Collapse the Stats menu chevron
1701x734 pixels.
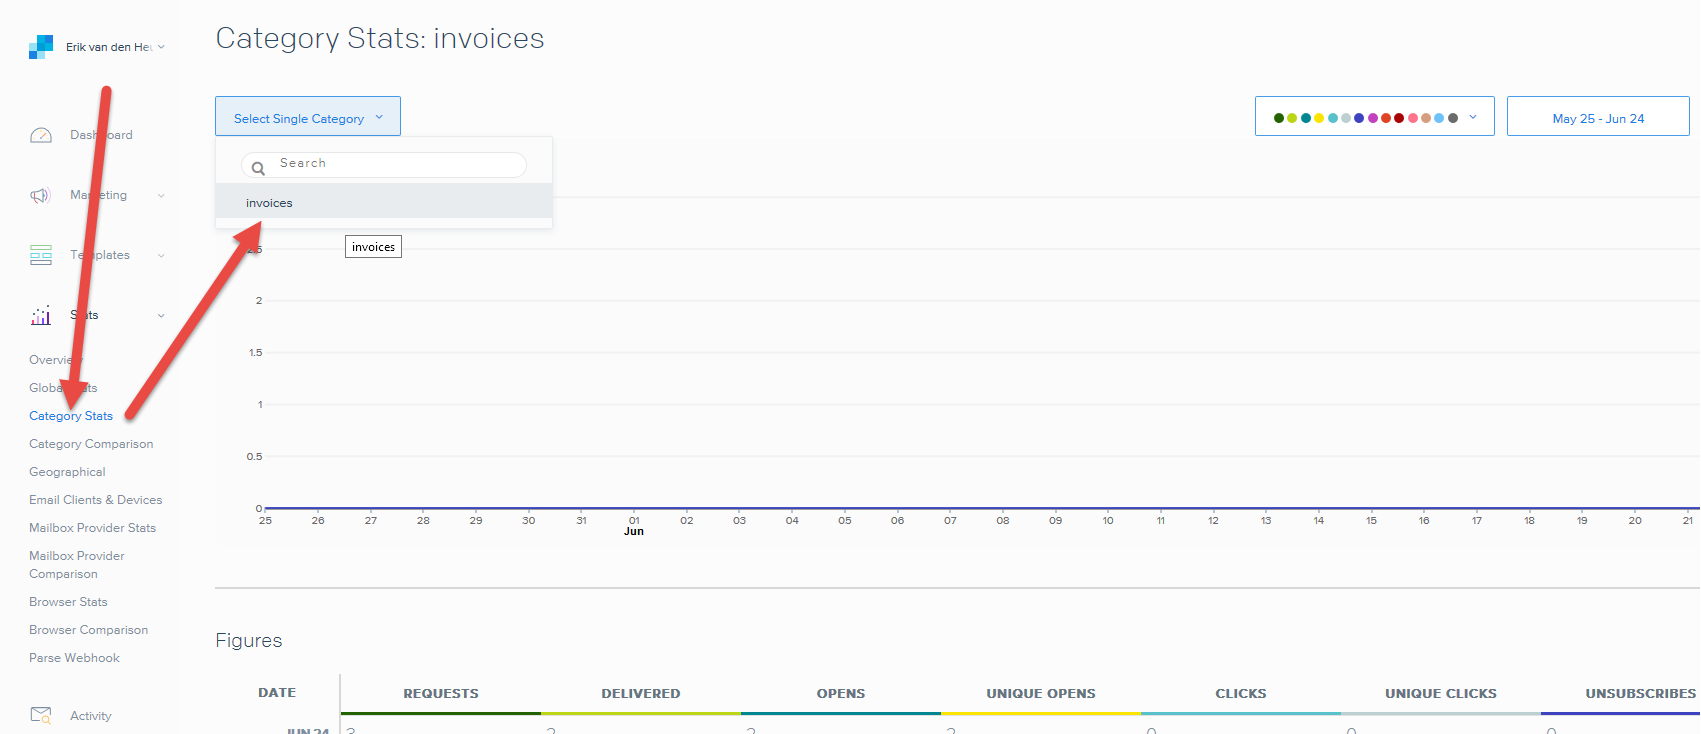(x=161, y=316)
